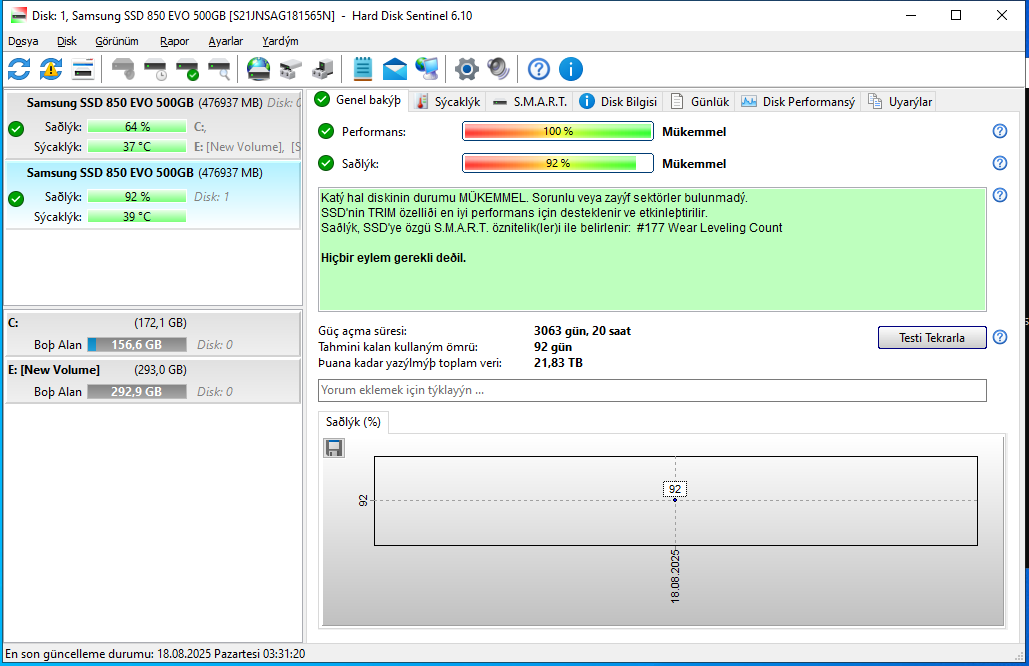Select the C: partition entry
Image resolution: width=1029 pixels, height=666 pixels.
pos(154,334)
